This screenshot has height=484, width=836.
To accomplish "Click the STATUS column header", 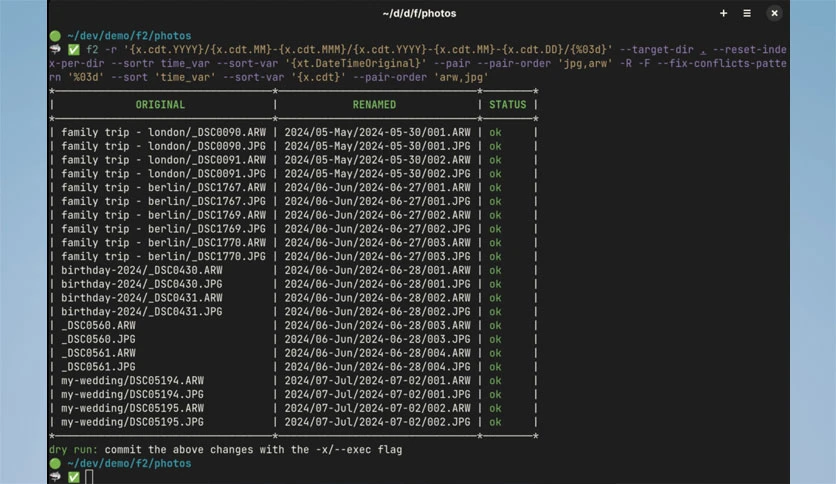I will click(508, 104).
